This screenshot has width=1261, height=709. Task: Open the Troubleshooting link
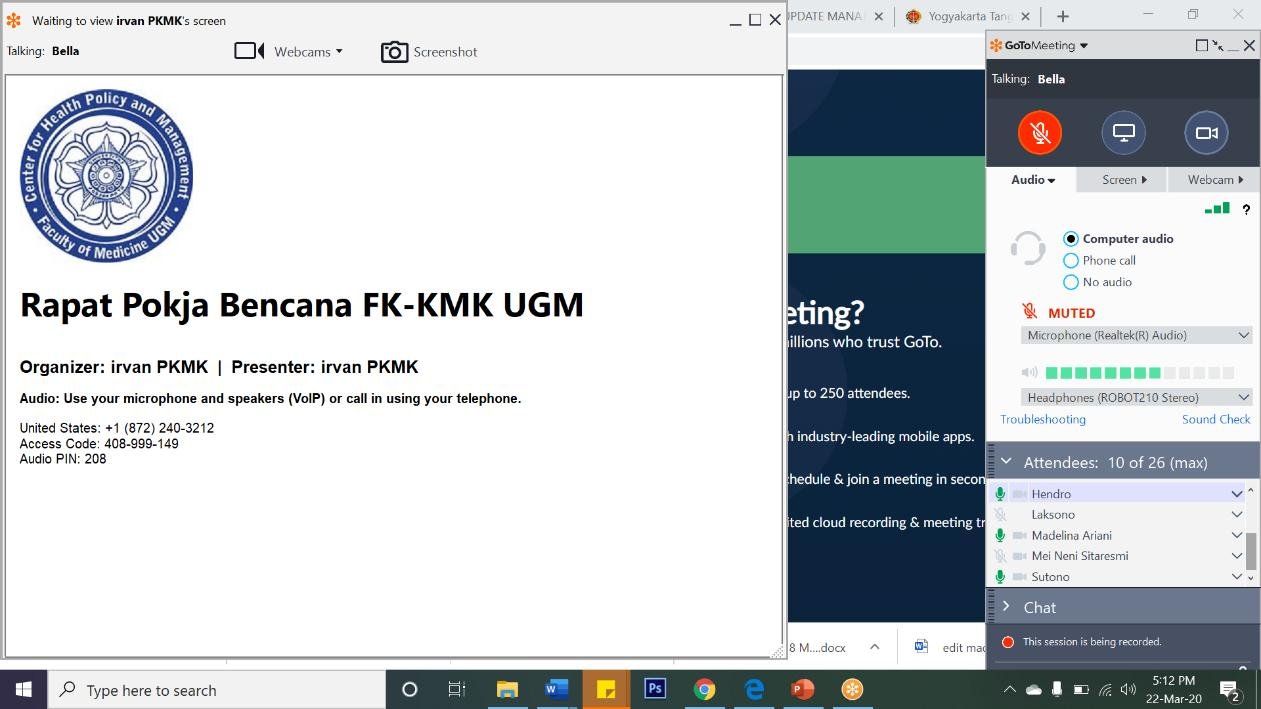click(x=1043, y=419)
